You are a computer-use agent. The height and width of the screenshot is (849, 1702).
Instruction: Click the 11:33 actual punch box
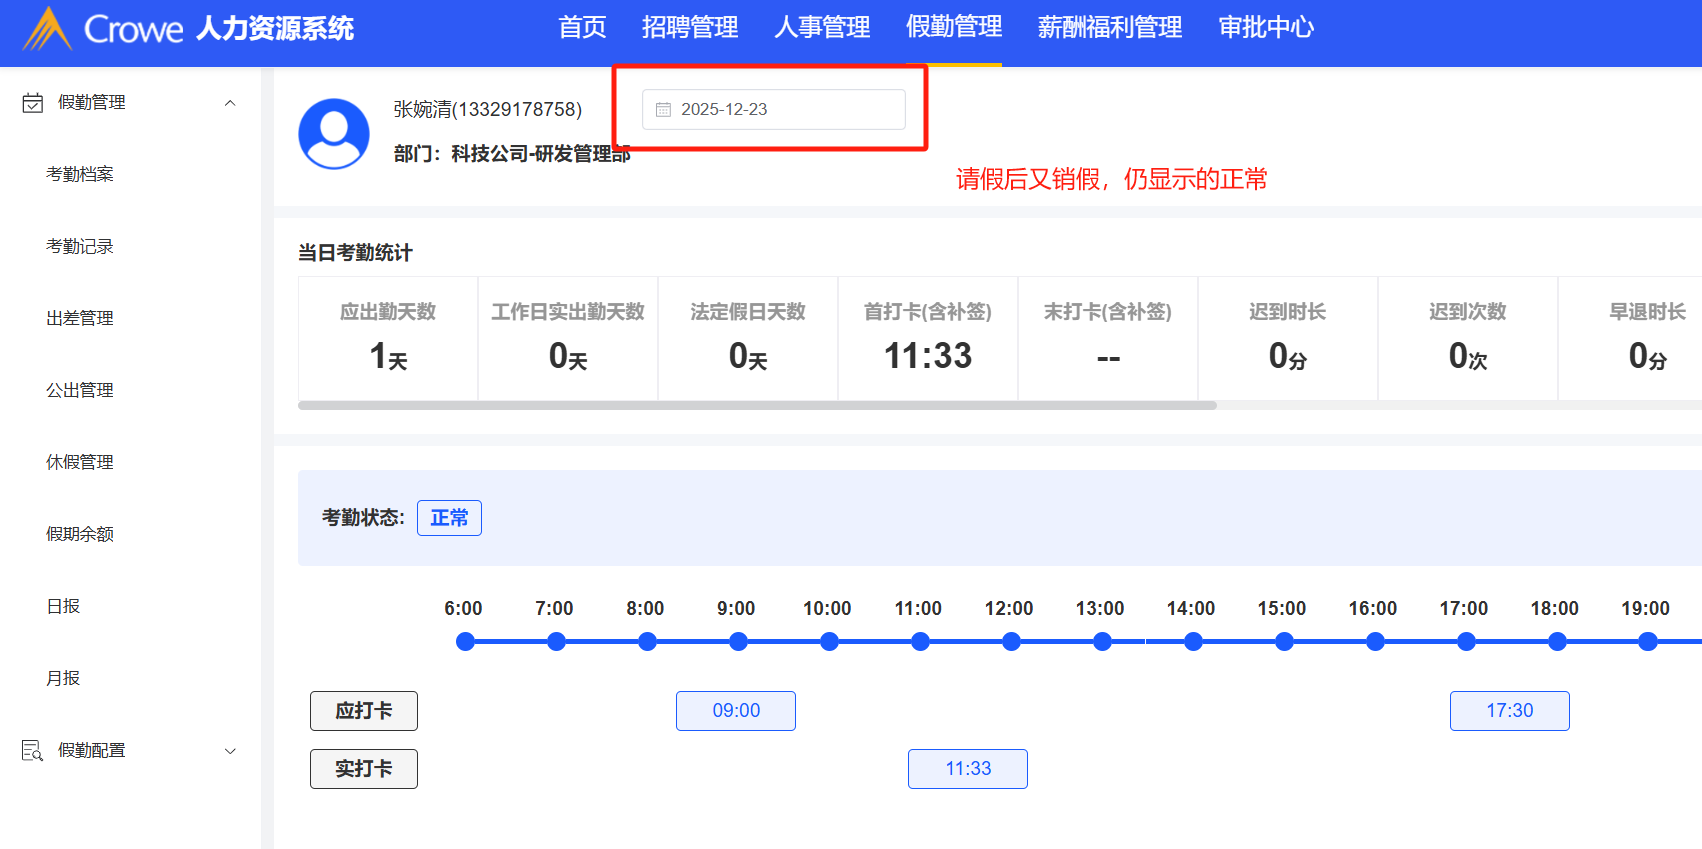pos(968,769)
